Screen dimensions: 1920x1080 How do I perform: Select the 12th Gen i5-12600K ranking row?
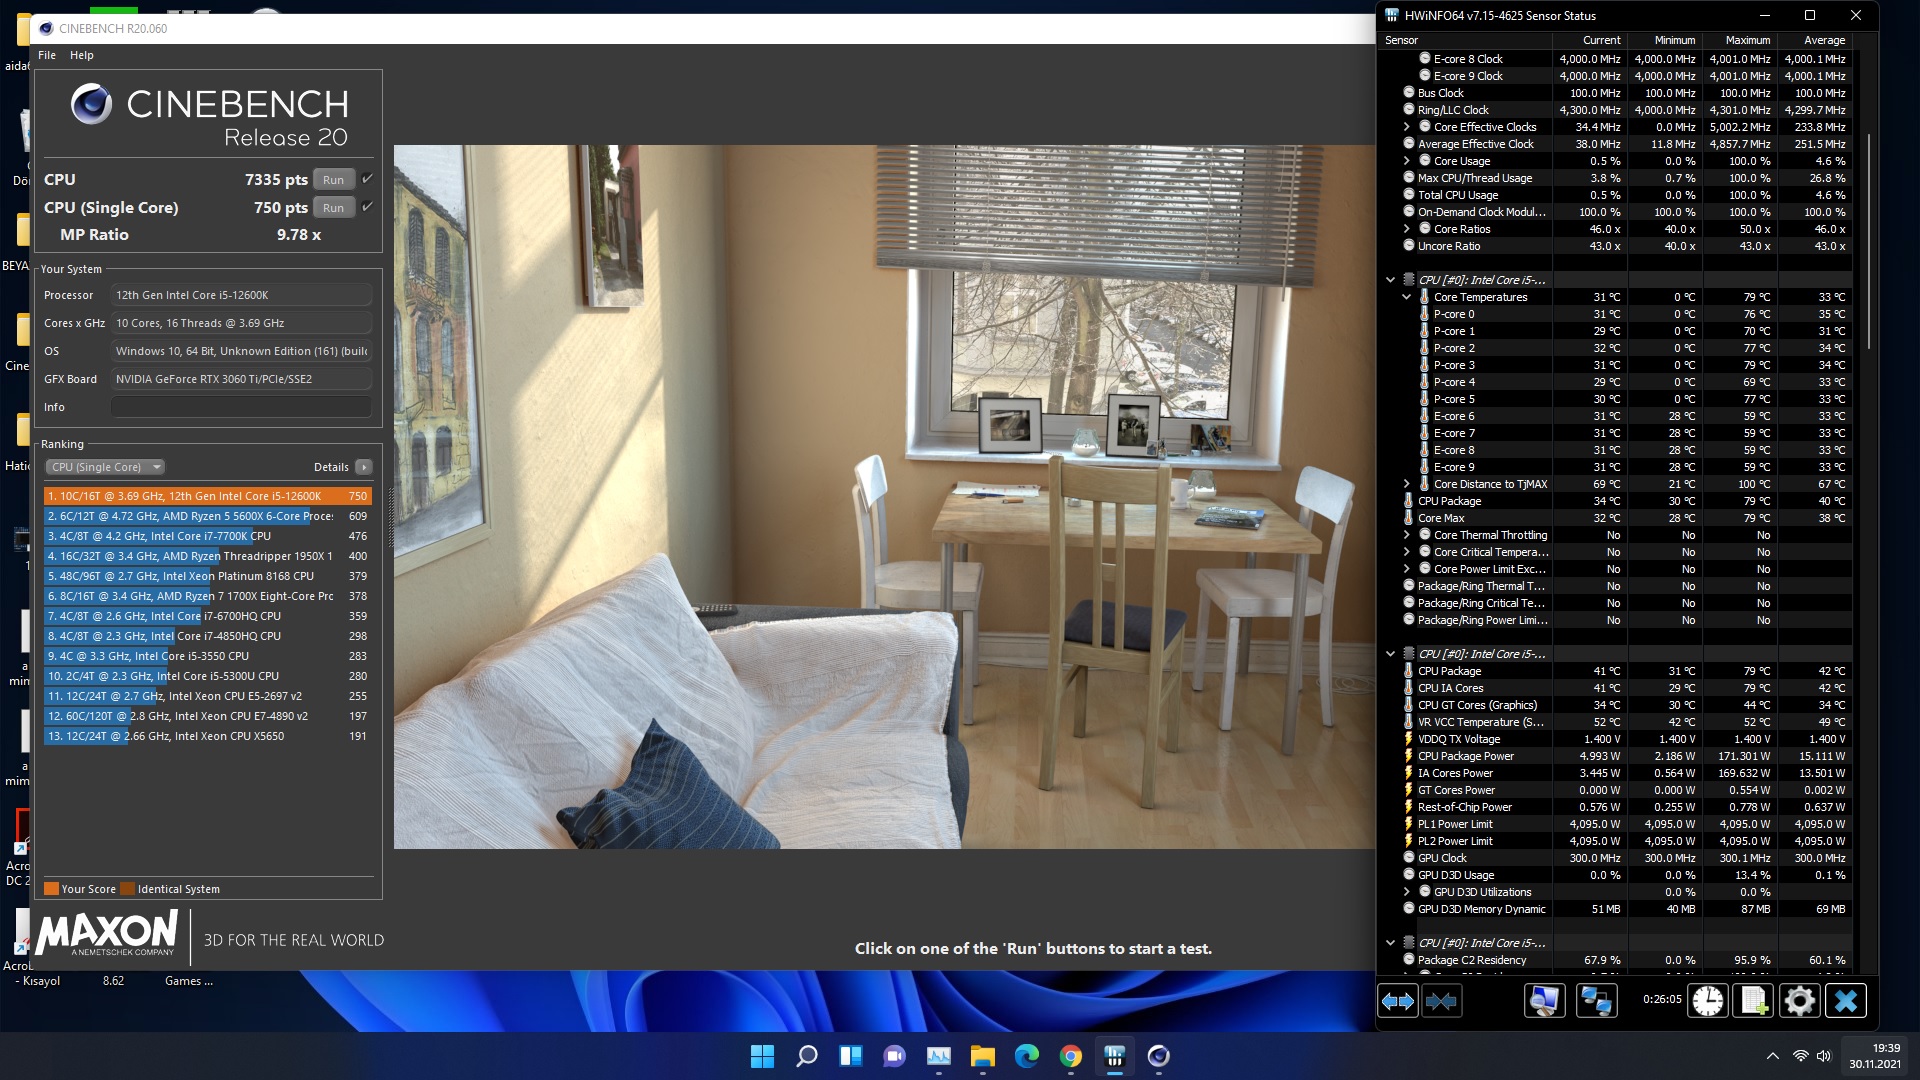click(x=207, y=496)
